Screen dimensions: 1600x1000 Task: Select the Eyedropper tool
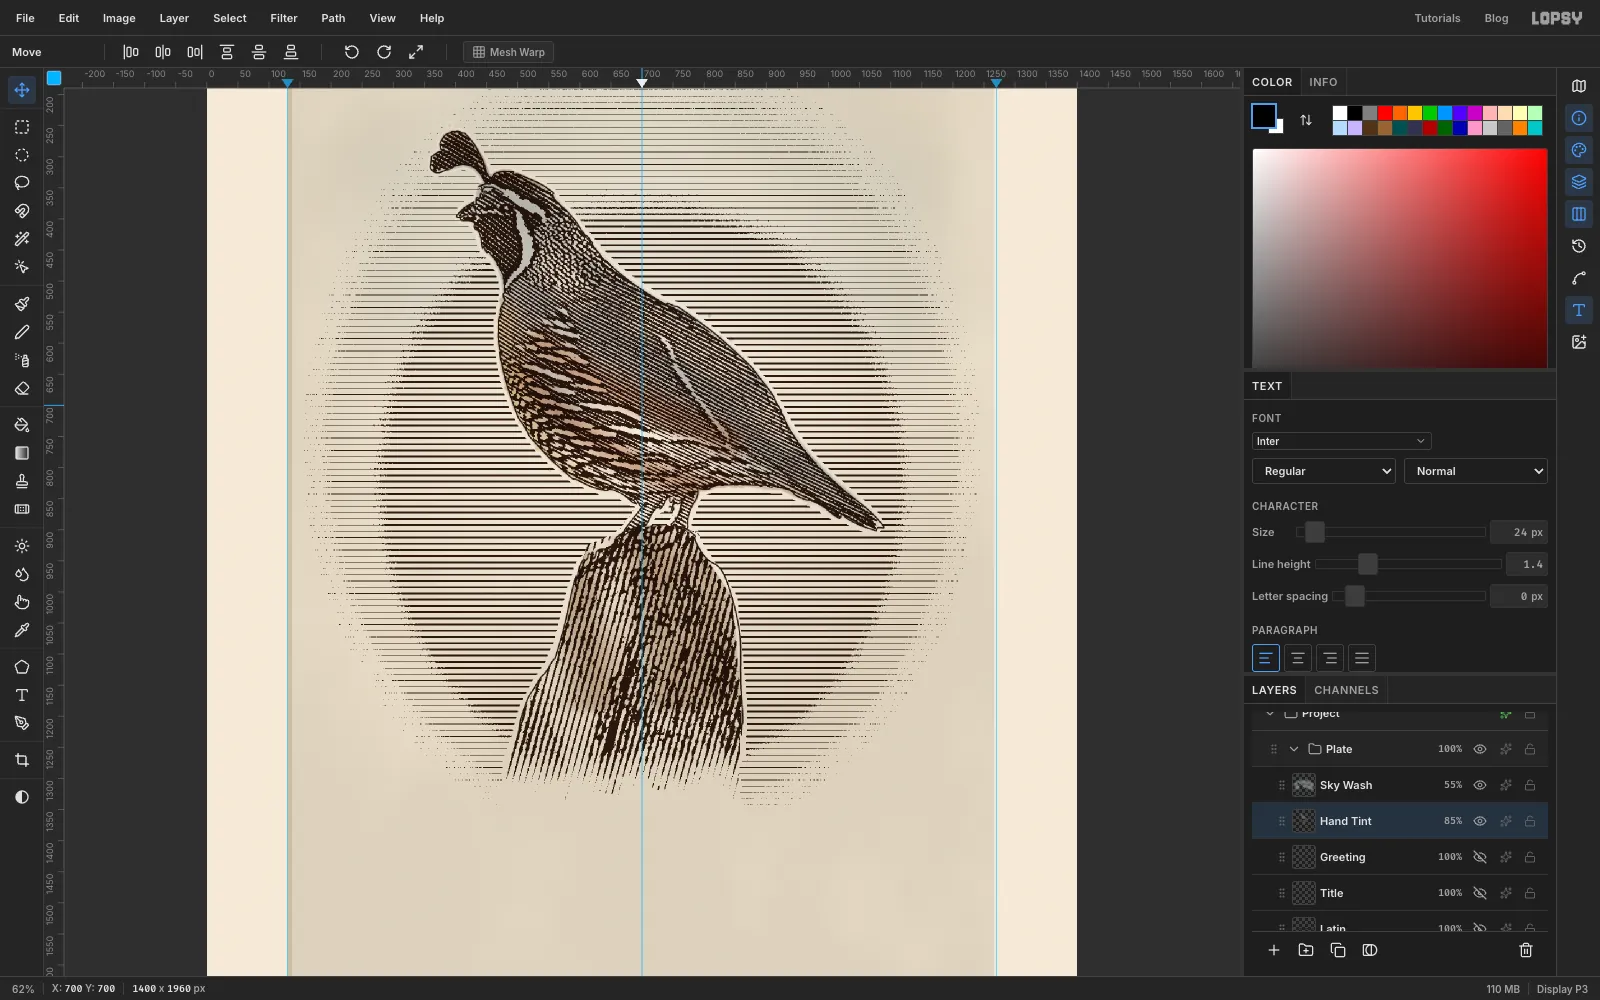click(21, 630)
